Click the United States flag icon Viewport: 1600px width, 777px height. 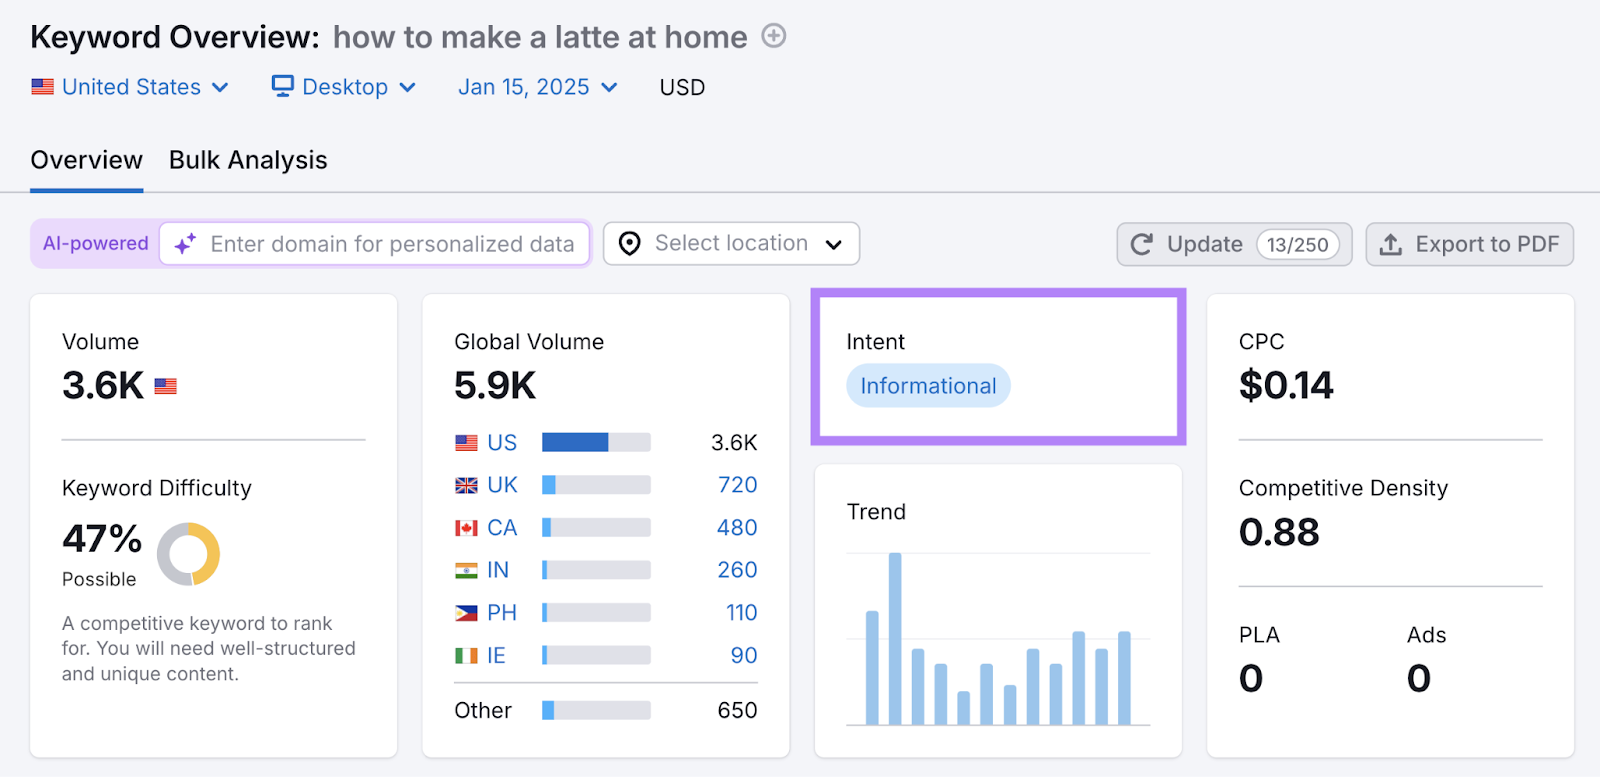pyautogui.click(x=42, y=87)
